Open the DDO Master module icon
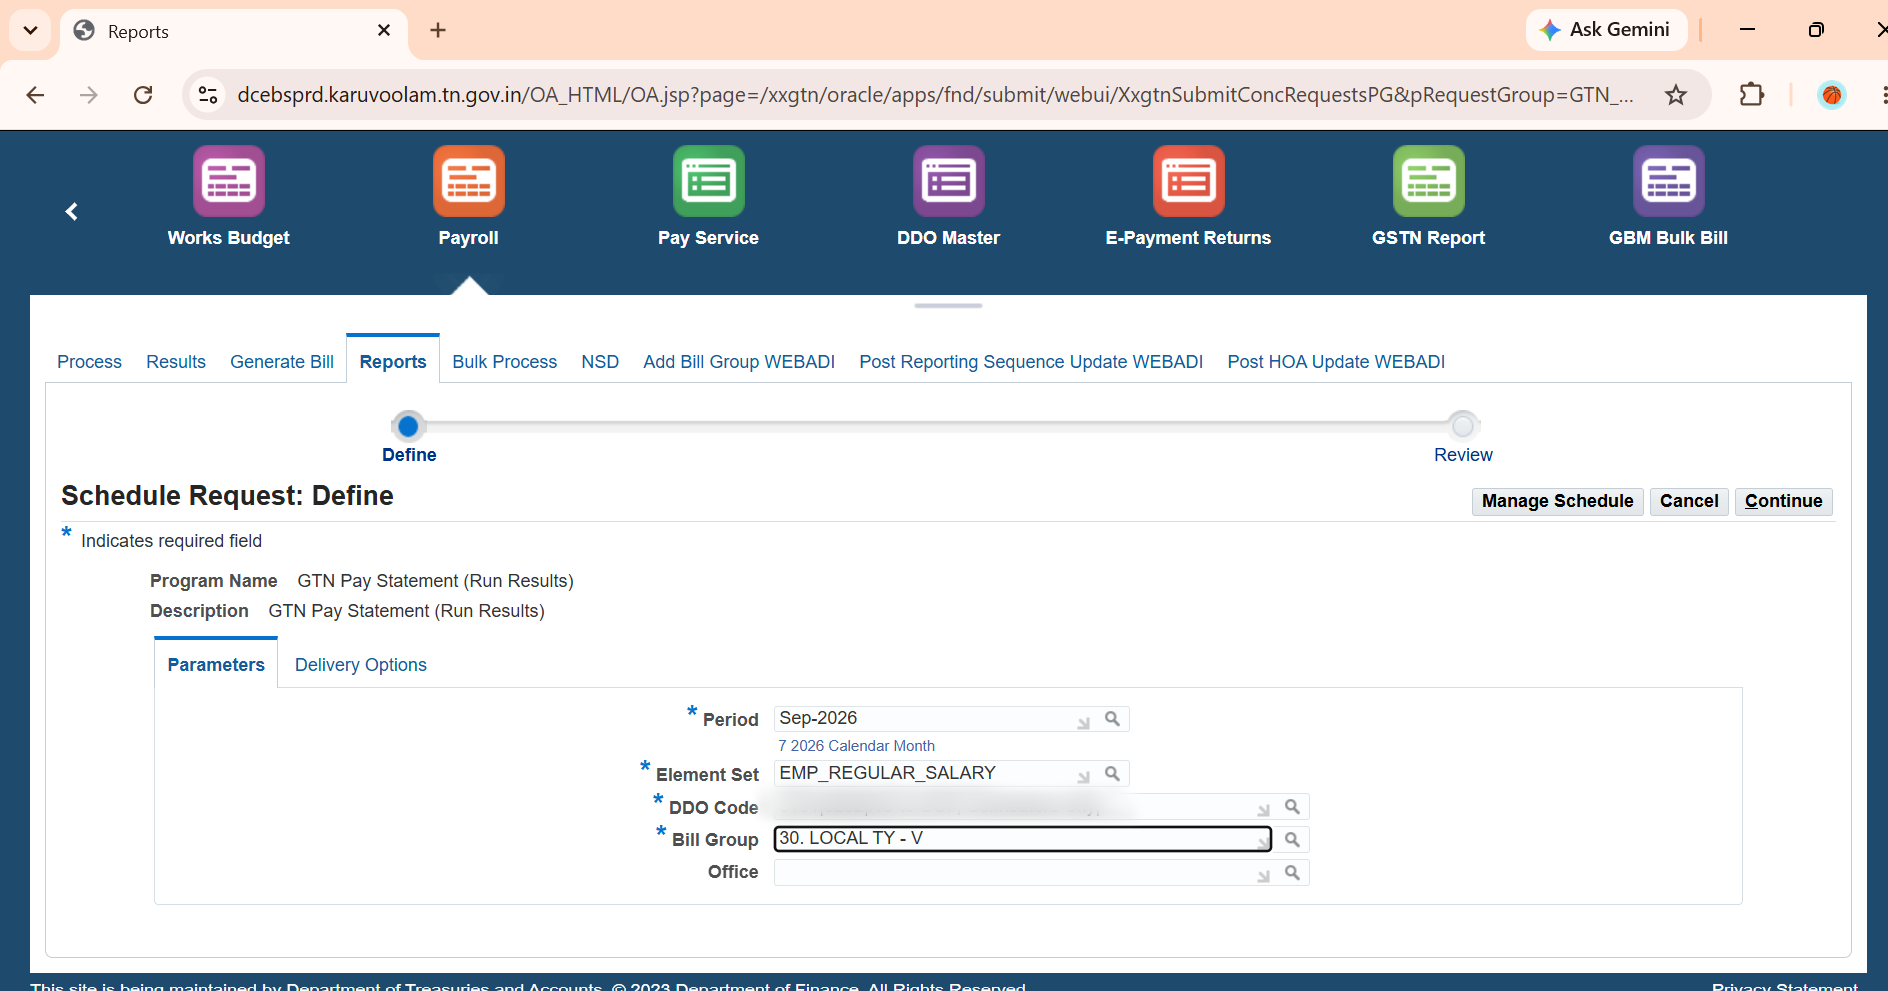The height and width of the screenshot is (991, 1888). pyautogui.click(x=949, y=181)
